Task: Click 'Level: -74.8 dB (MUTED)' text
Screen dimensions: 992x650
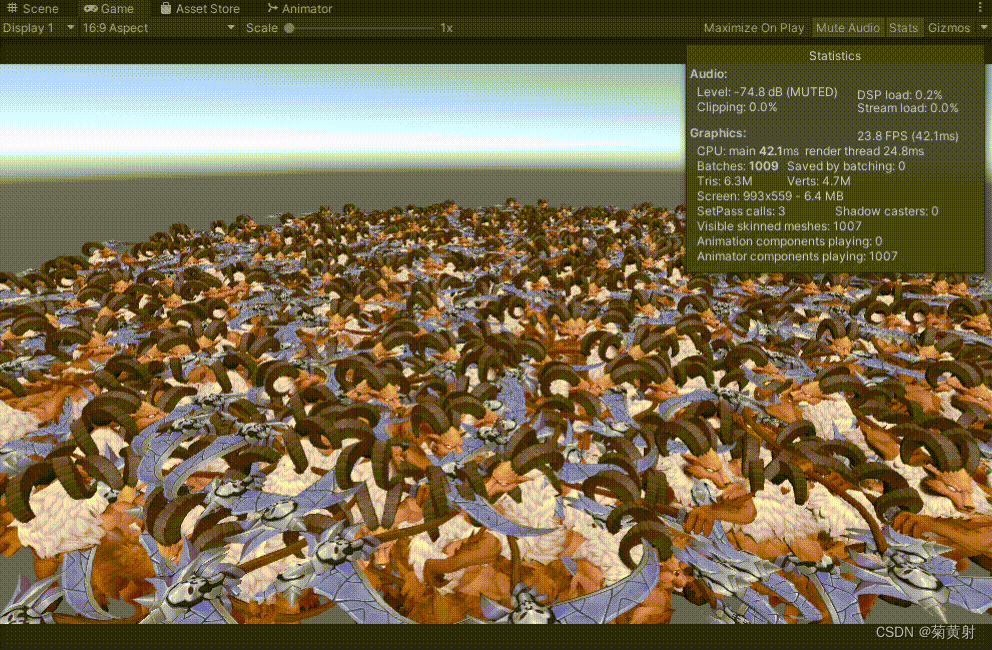Action: point(767,92)
